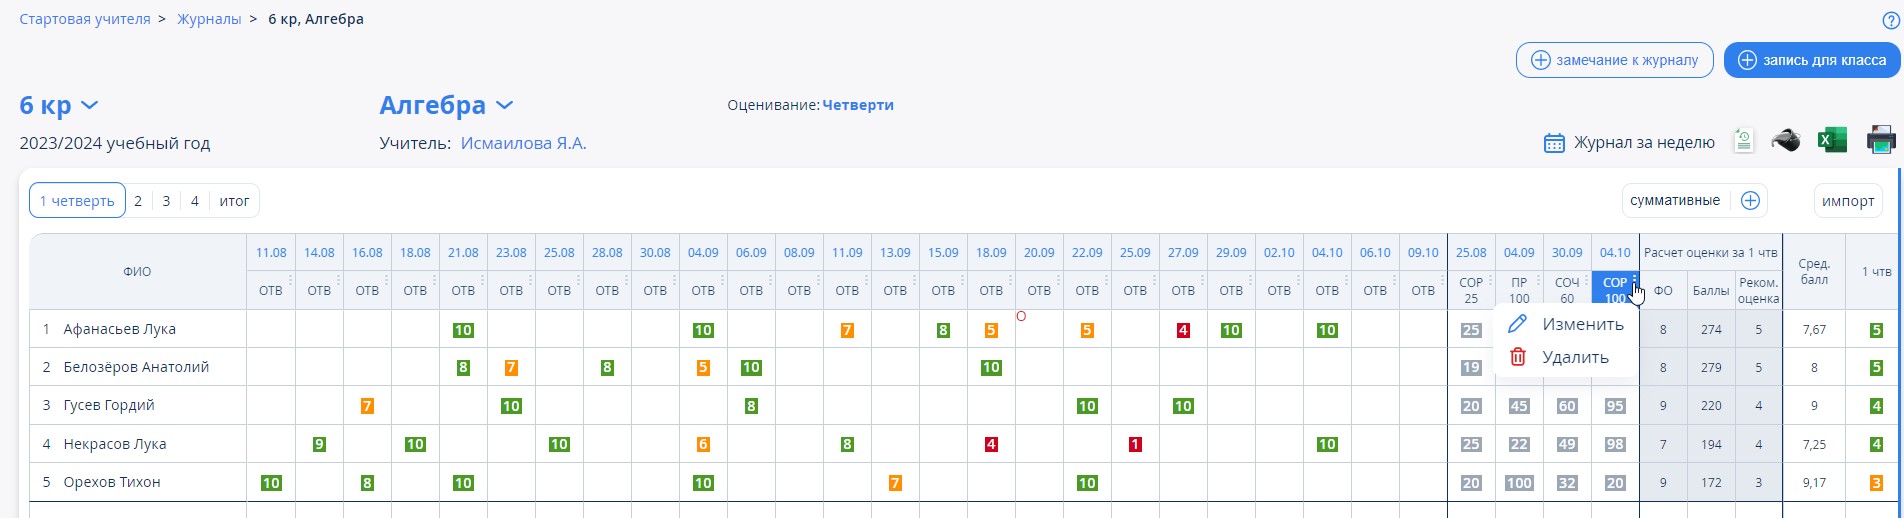Screen dimensions: 1904x518
Task: Click запись для класса button
Action: [1811, 60]
